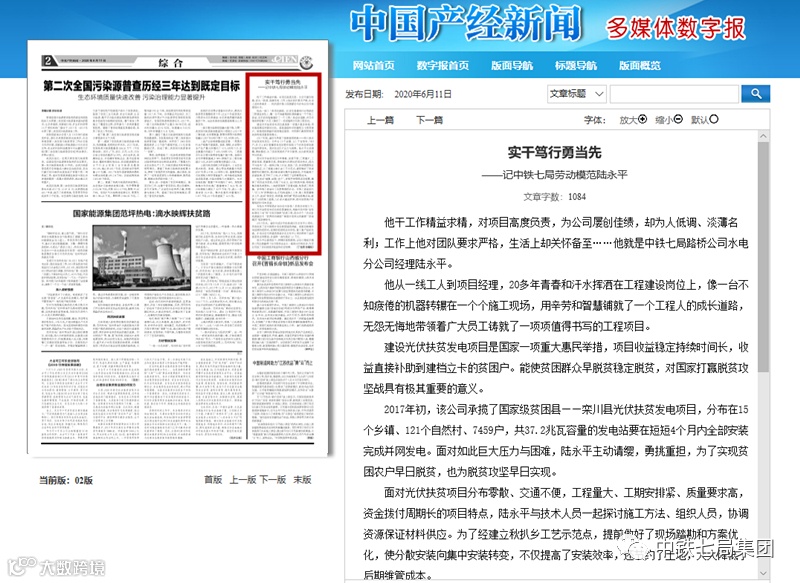Click the page number 2 badge on the newspaper
This screenshot has width=800, height=583.
[48, 61]
